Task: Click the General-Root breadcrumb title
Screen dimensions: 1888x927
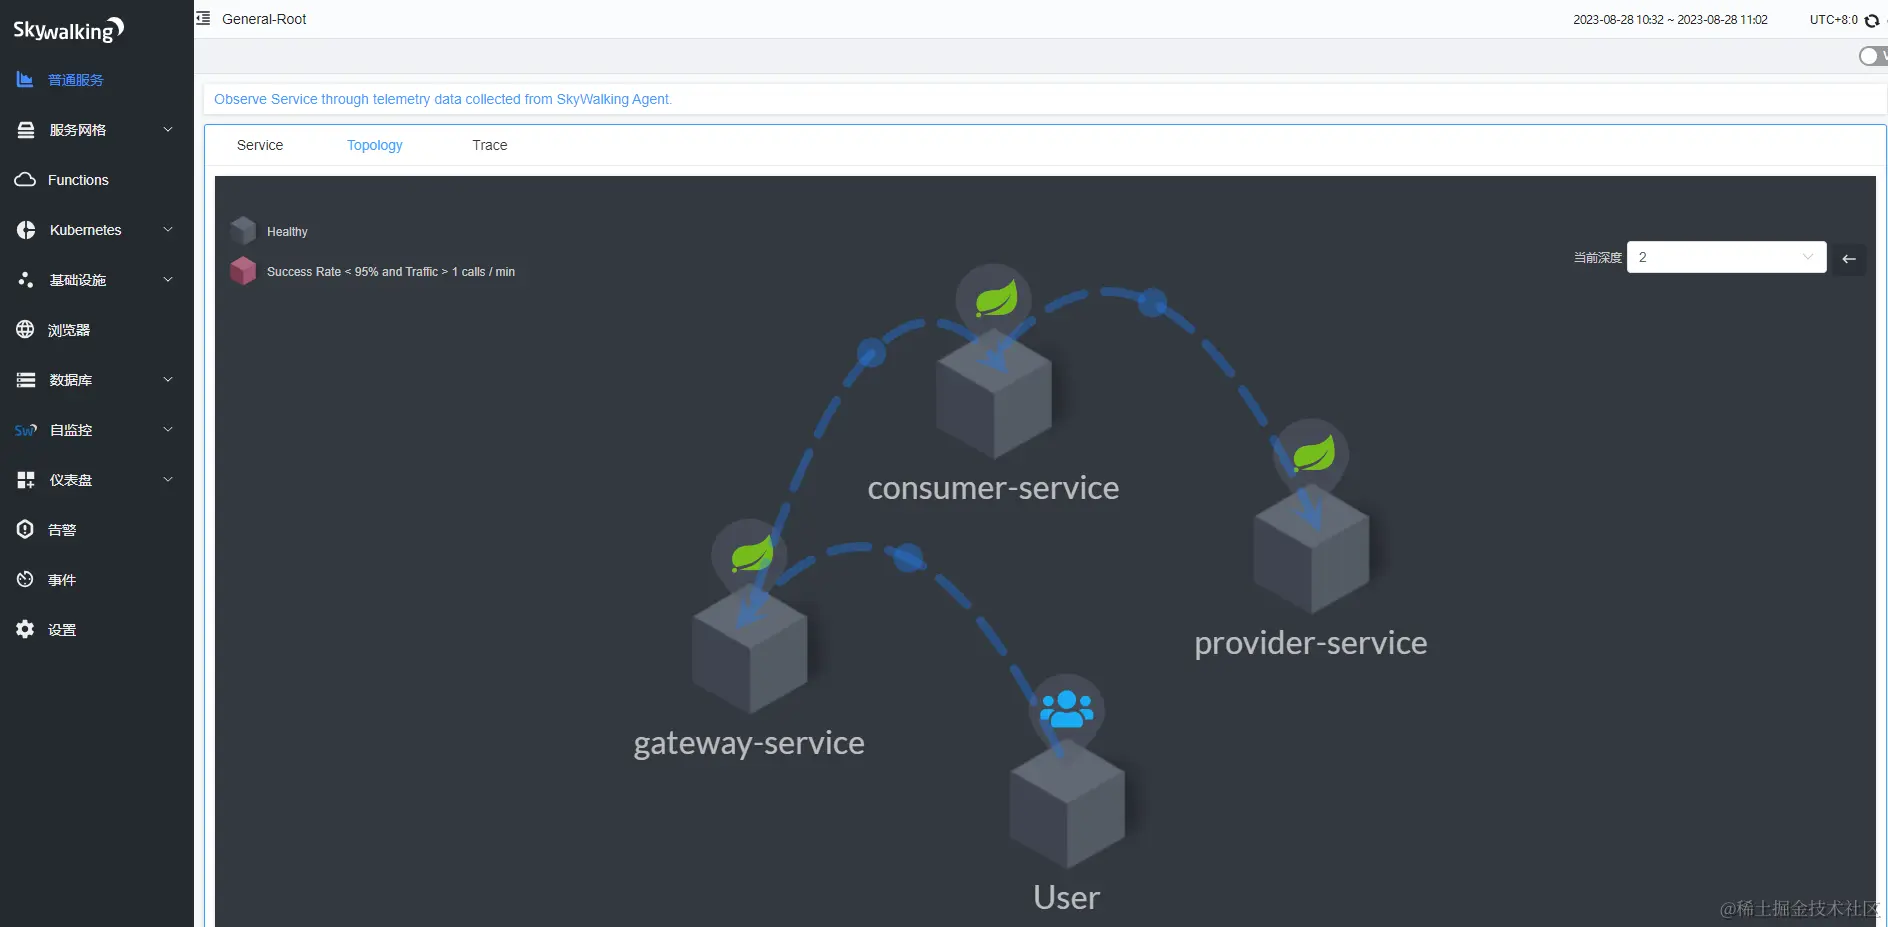Action: (x=264, y=19)
